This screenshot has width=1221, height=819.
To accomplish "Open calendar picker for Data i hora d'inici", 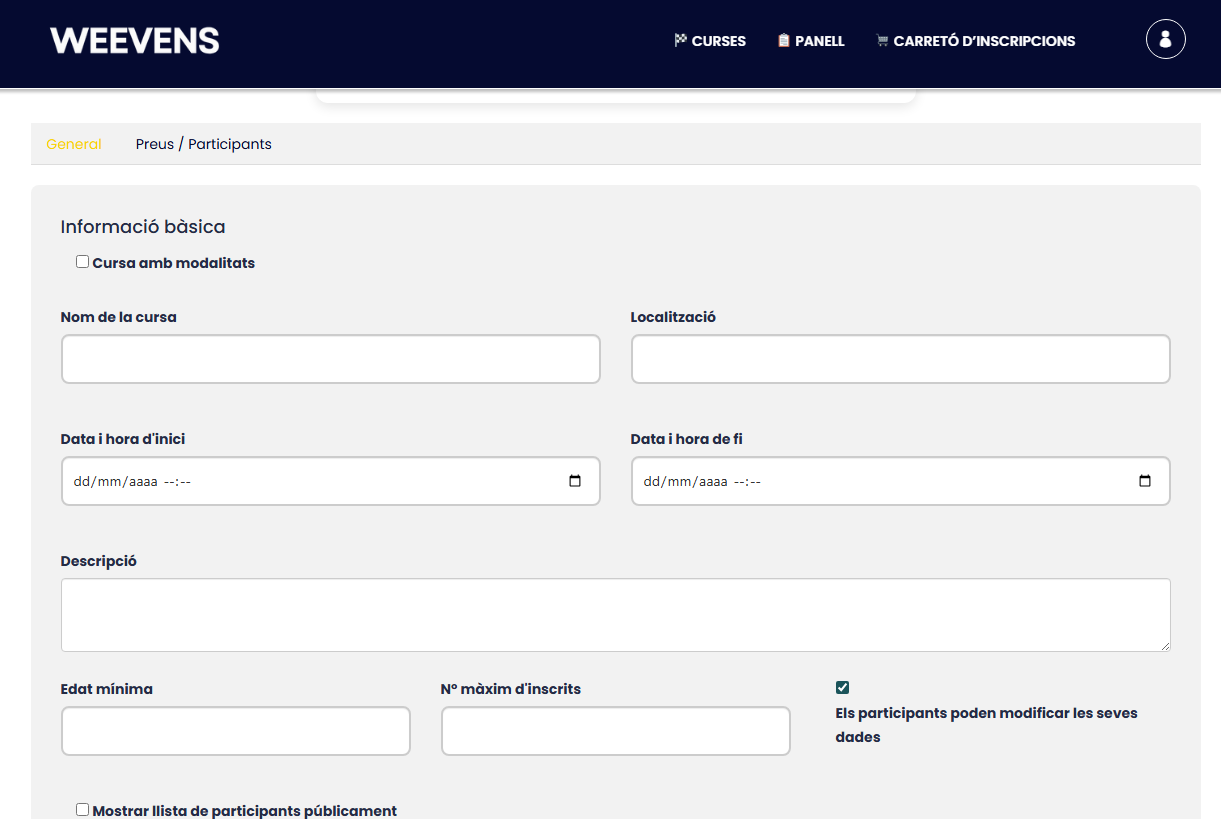I will 575,481.
